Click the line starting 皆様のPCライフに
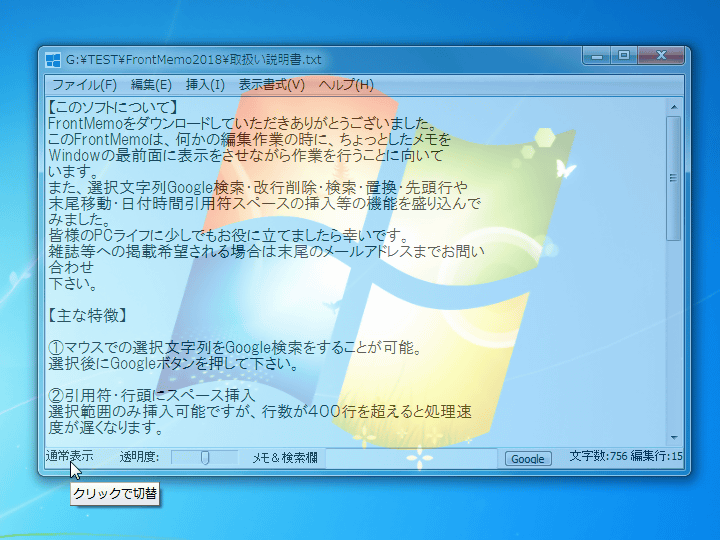Screen dimensions: 720x540 pyautogui.click(x=229, y=236)
